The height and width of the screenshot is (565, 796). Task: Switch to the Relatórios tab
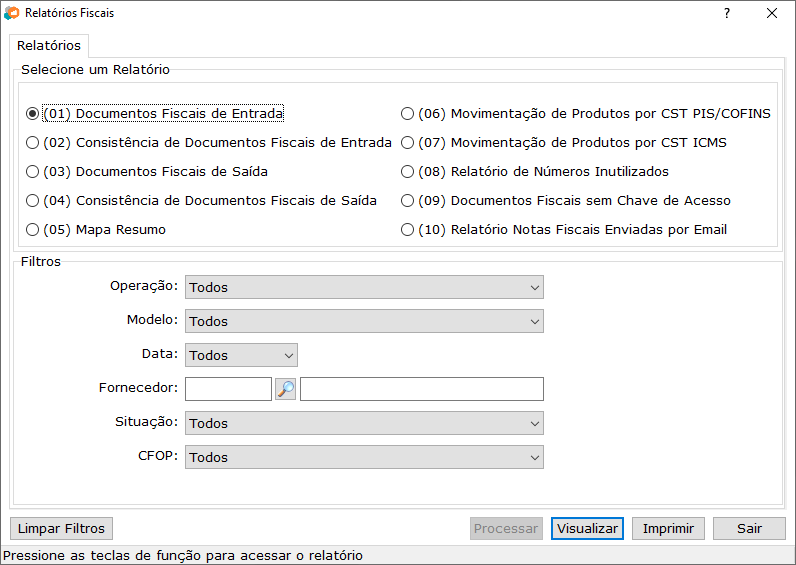49,46
